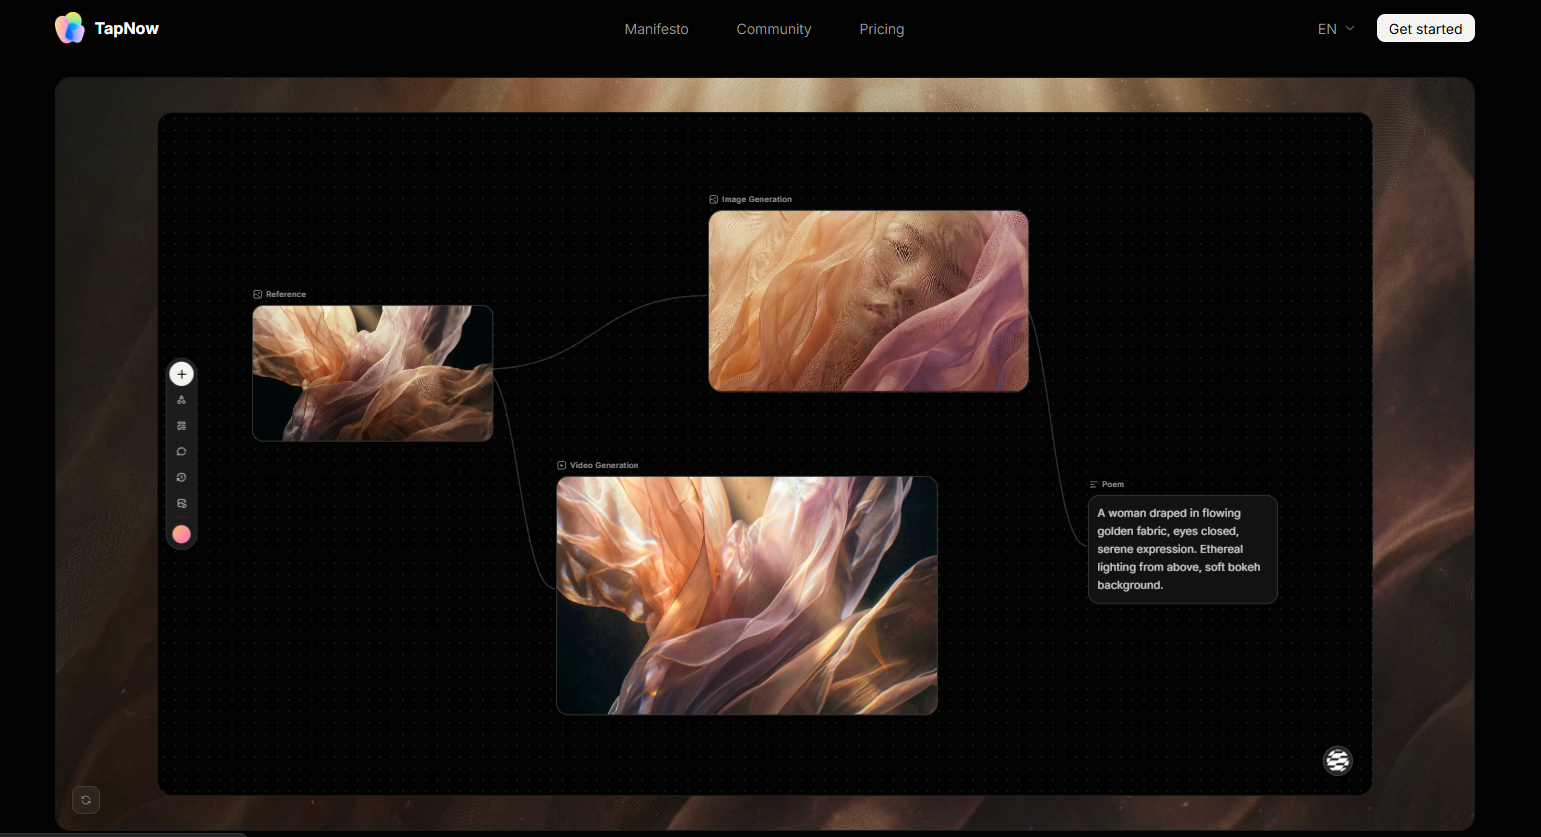
Task: Click the Get started button
Action: click(1425, 28)
